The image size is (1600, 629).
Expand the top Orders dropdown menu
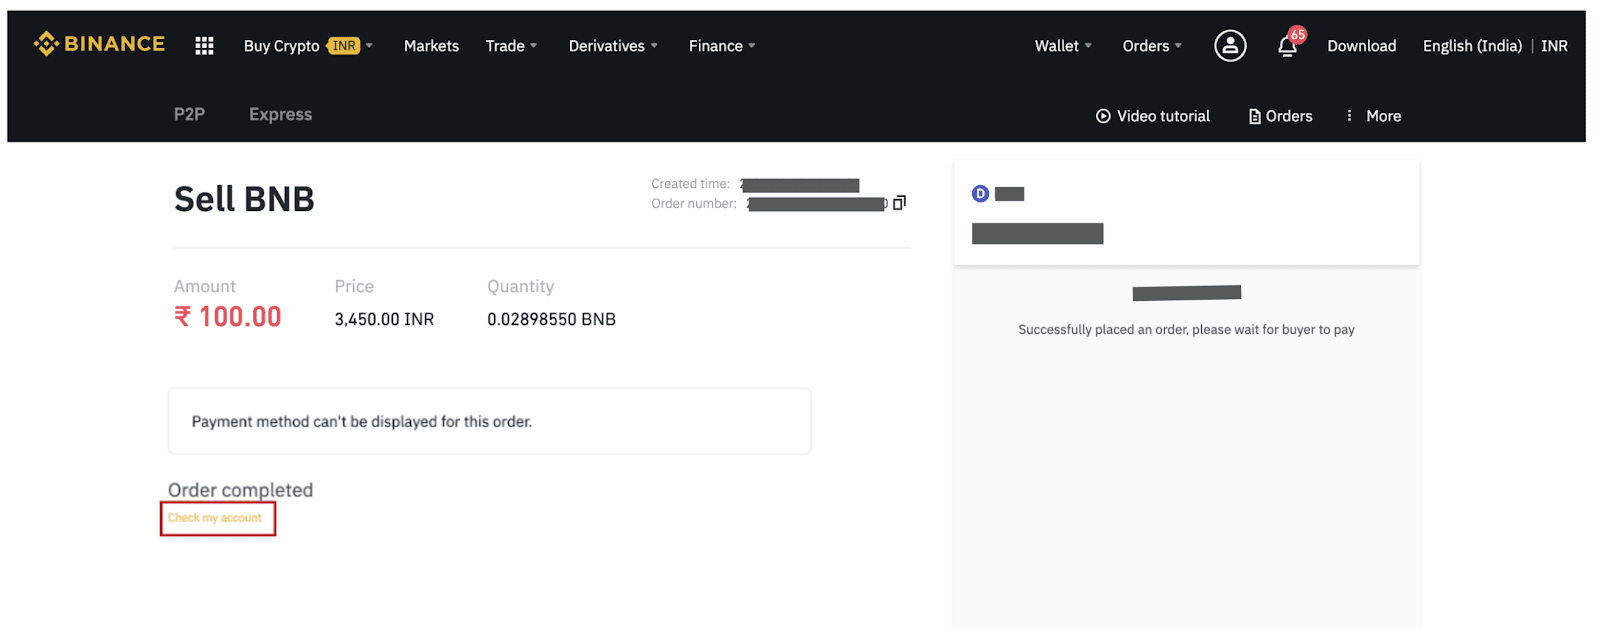point(1152,46)
